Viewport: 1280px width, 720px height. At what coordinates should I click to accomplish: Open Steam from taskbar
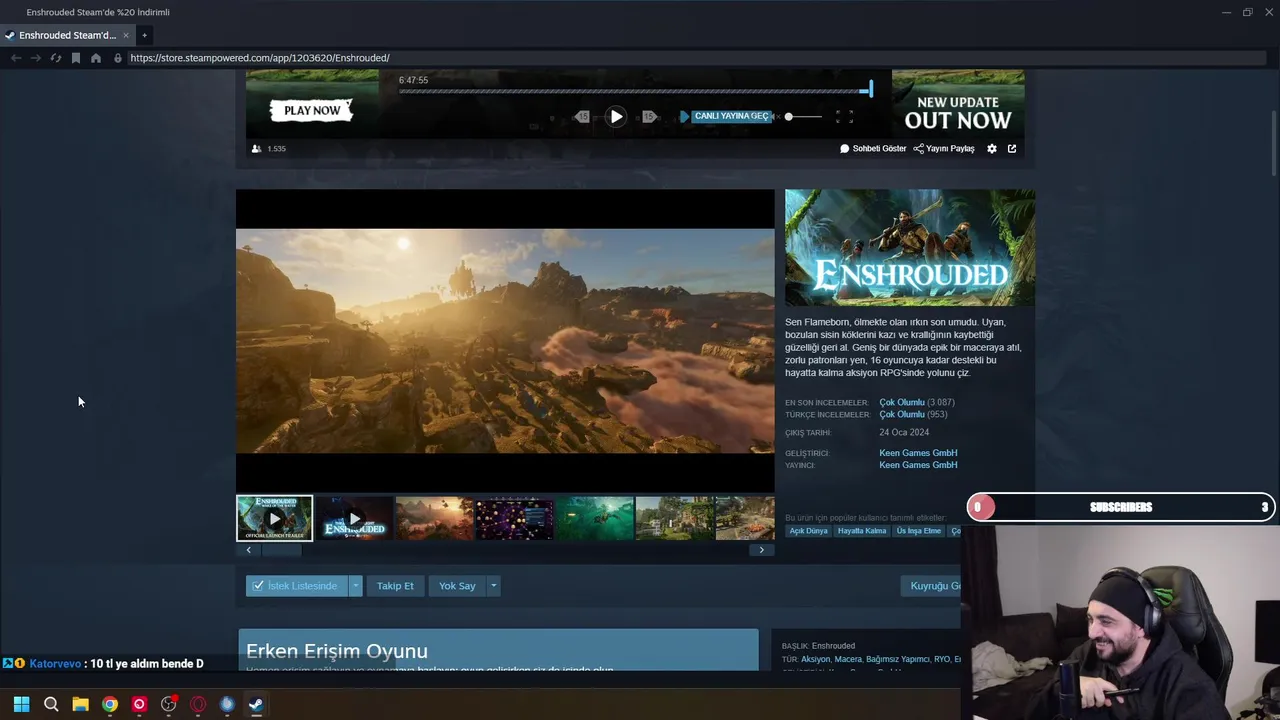coord(256,704)
